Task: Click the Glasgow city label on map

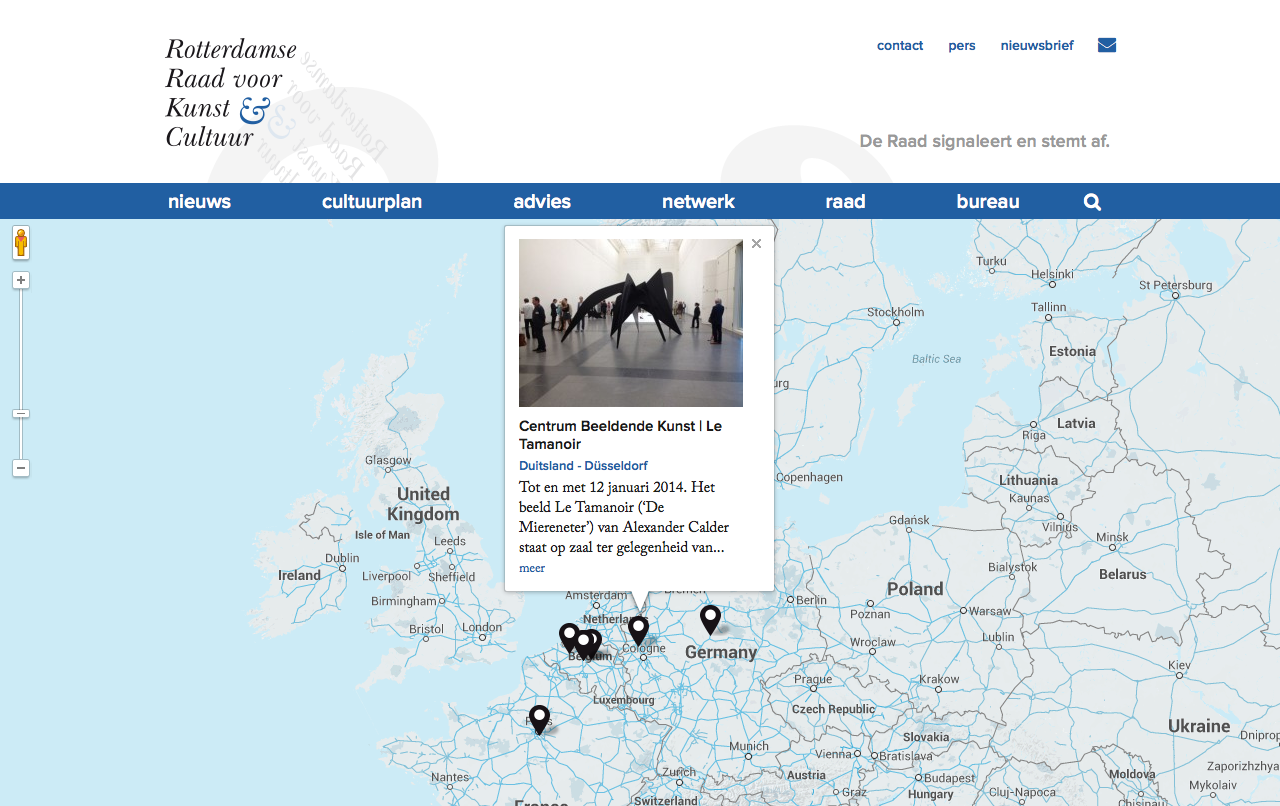Action: click(388, 461)
